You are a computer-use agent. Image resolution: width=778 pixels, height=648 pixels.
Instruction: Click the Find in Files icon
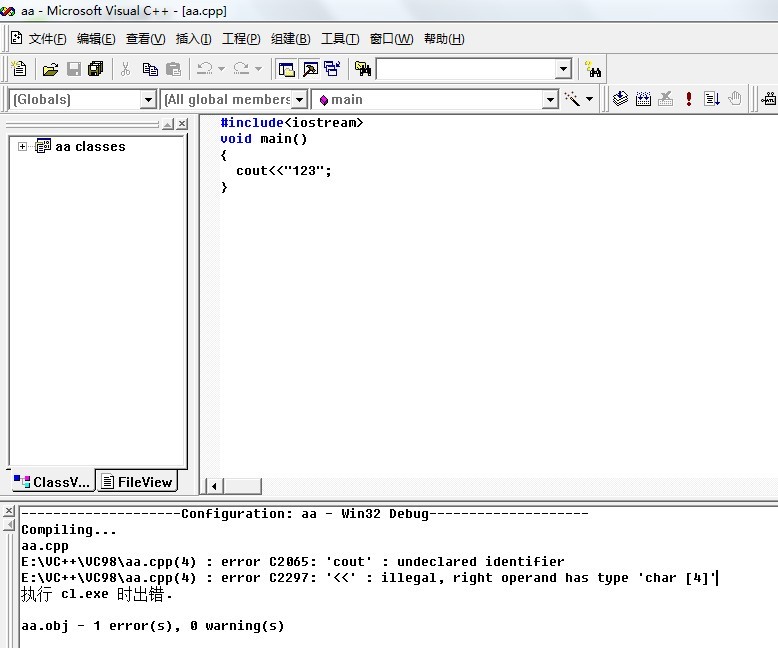click(x=363, y=69)
